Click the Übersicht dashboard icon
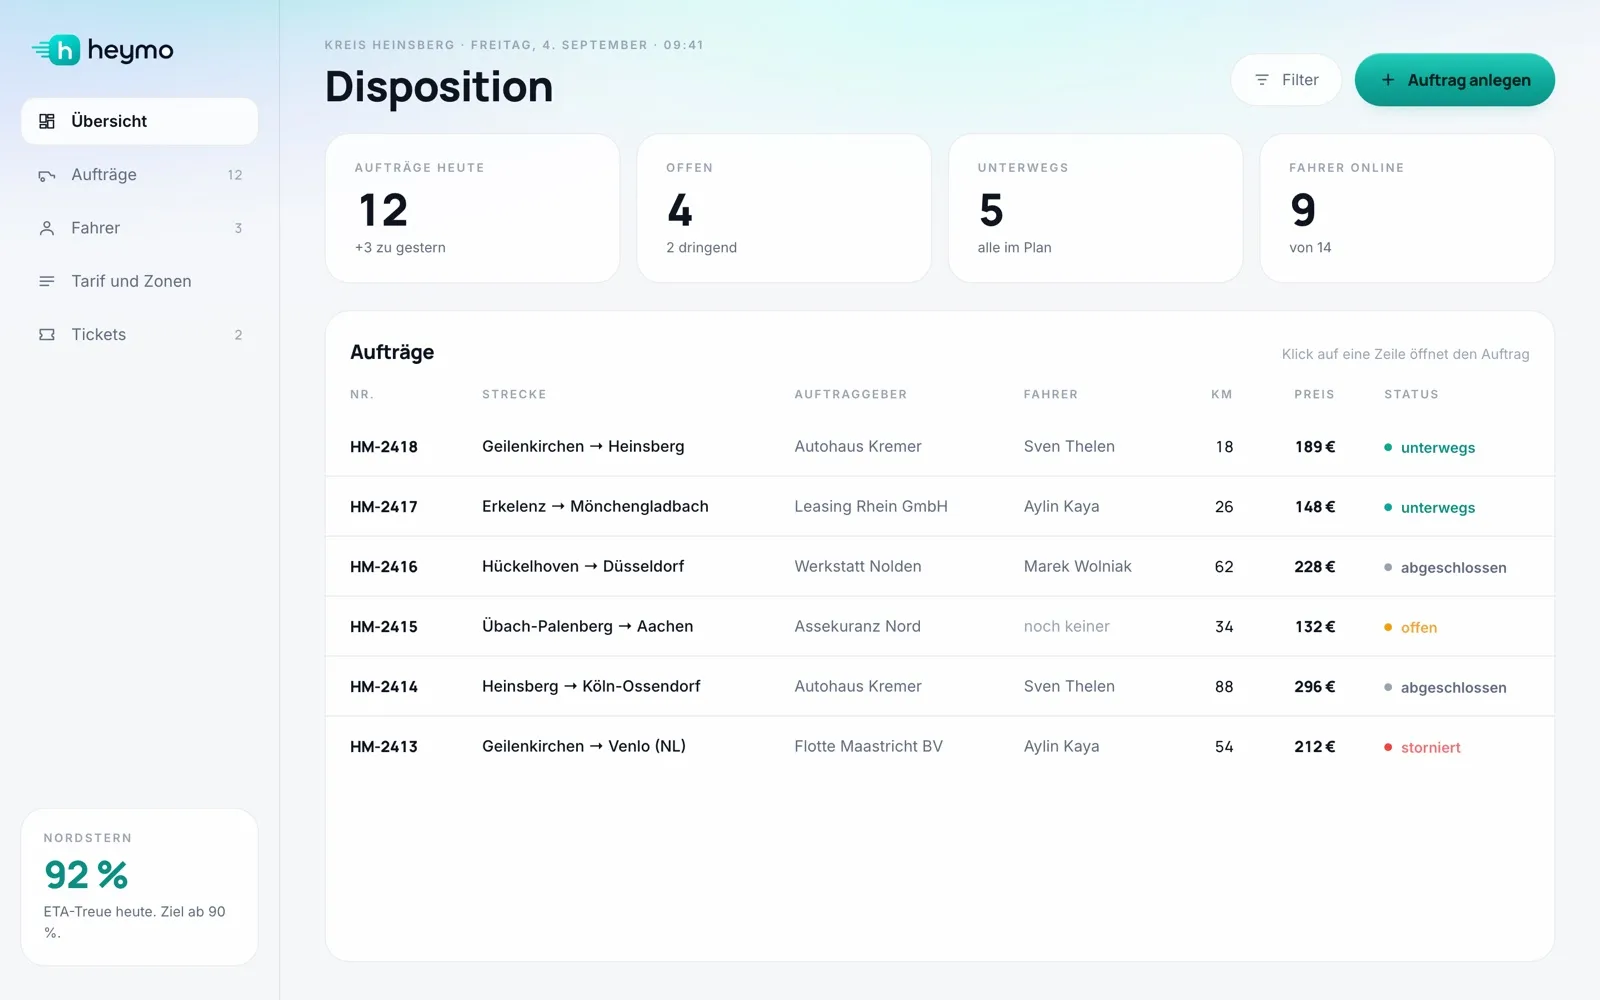The height and width of the screenshot is (1000, 1600). 47,121
